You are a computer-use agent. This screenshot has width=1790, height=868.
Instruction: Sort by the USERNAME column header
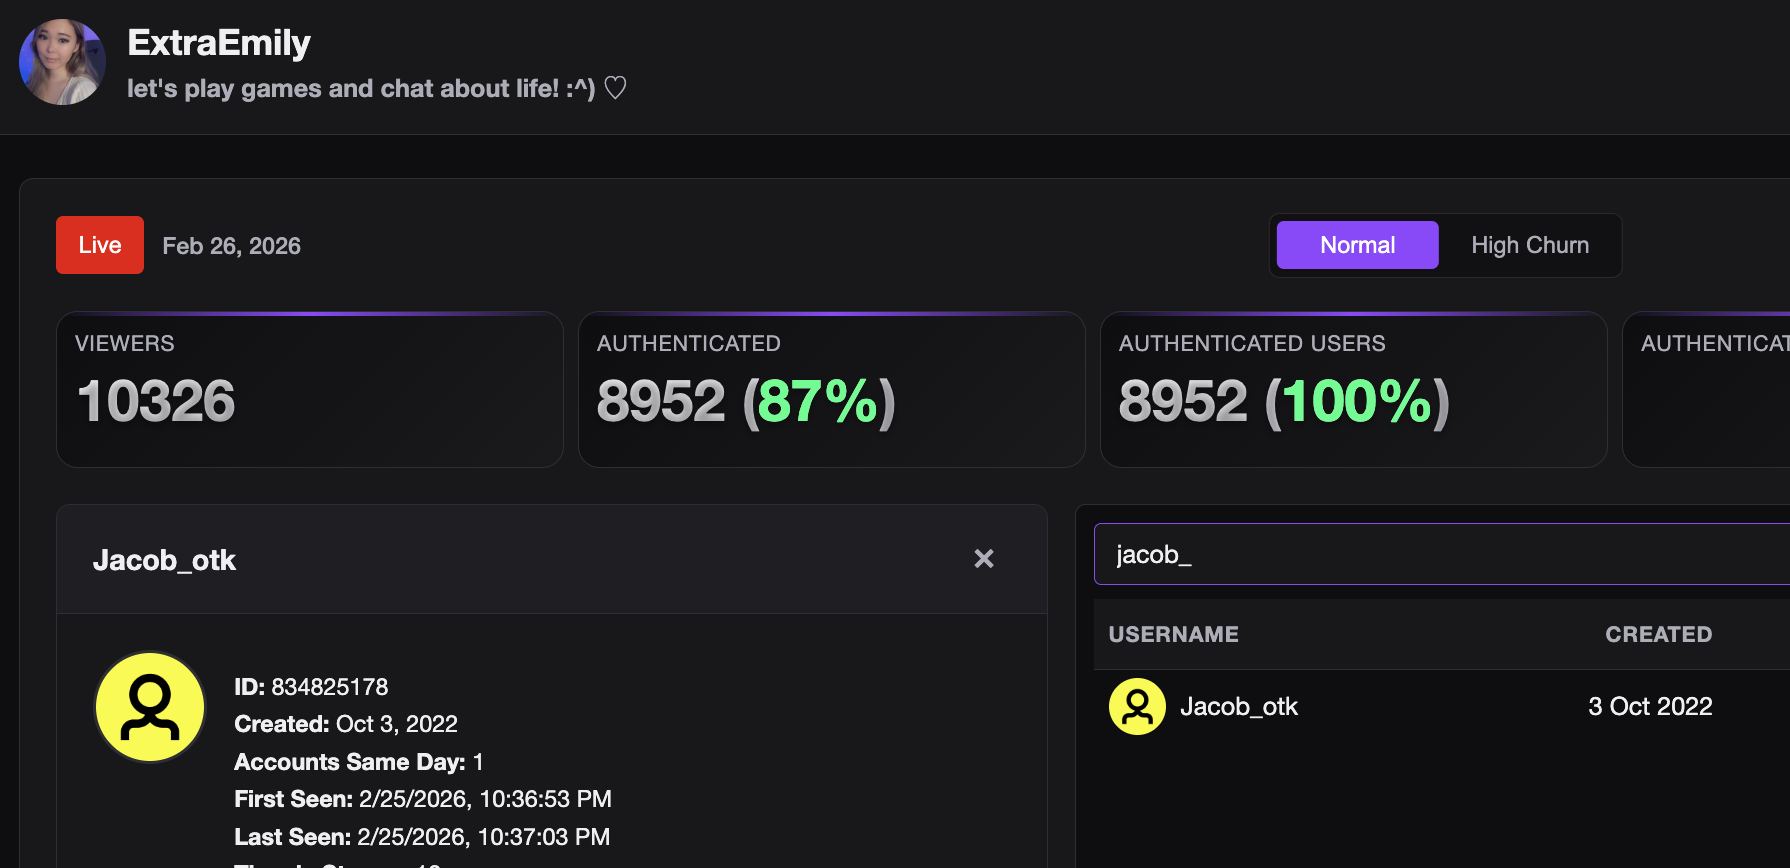click(1174, 634)
